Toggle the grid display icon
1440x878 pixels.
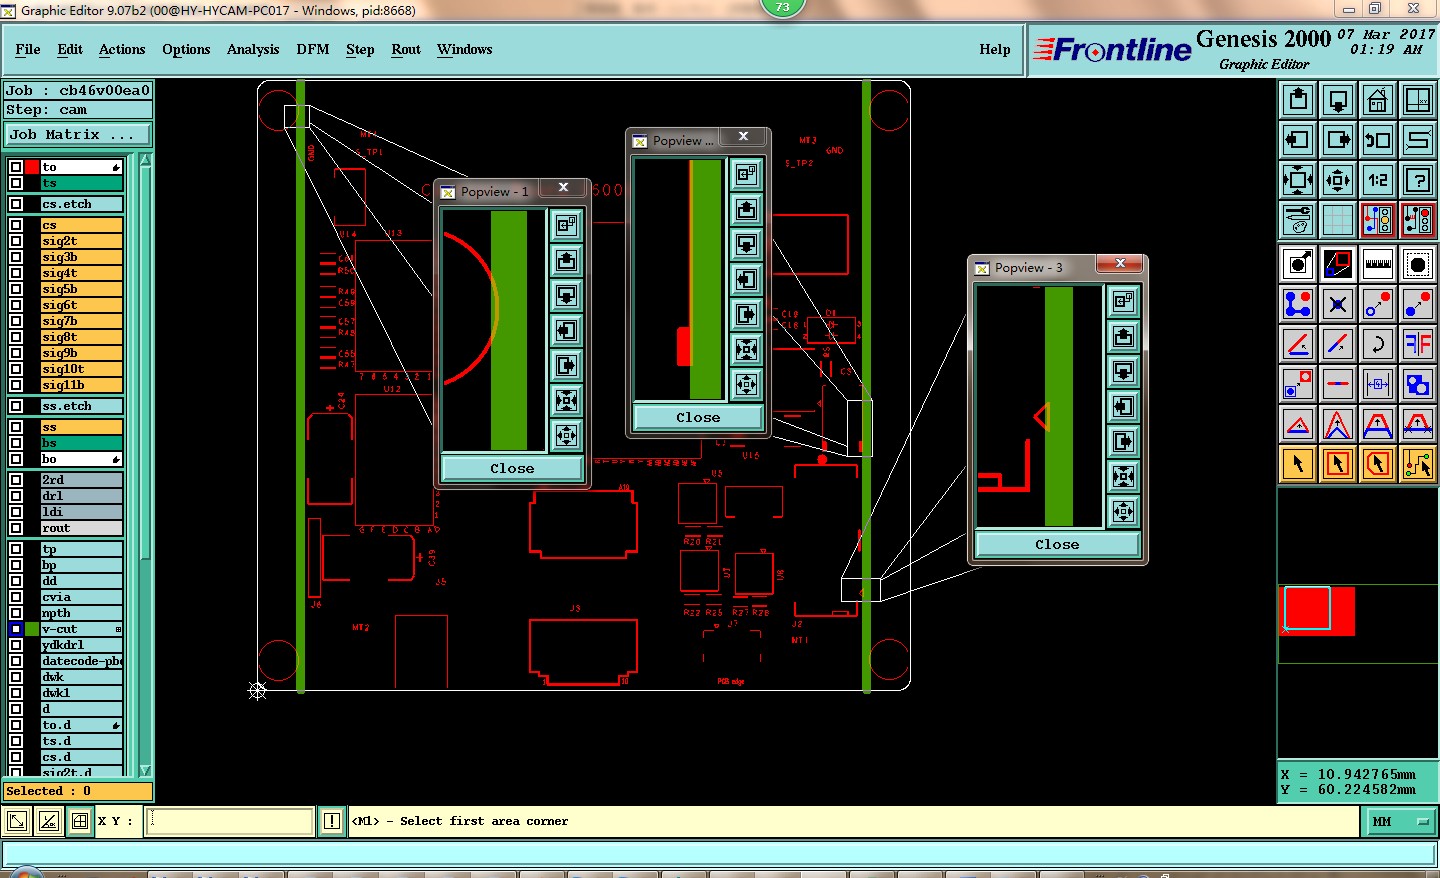click(1338, 220)
